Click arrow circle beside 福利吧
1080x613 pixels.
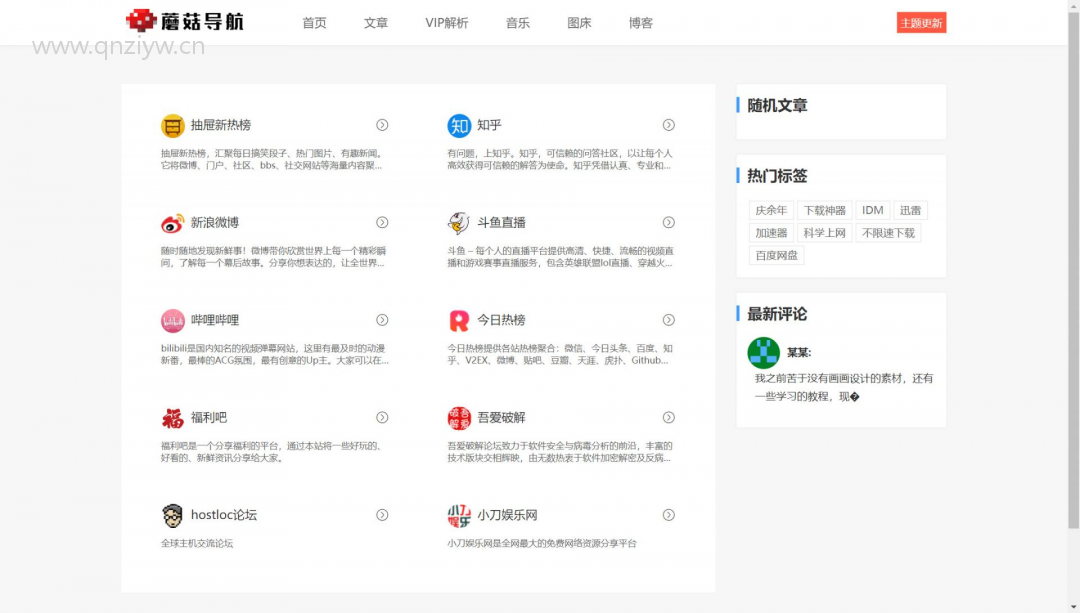click(382, 417)
